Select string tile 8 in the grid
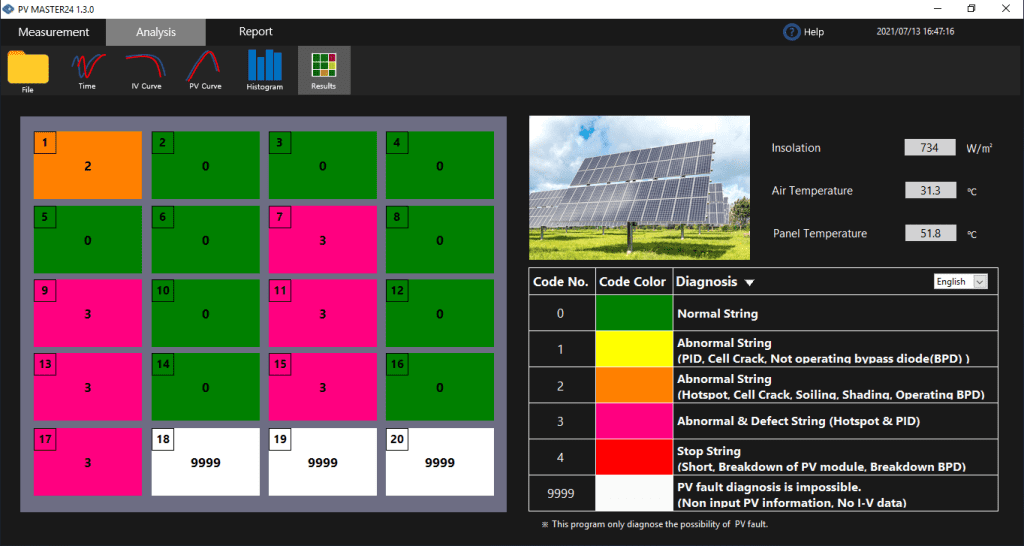 [440, 240]
